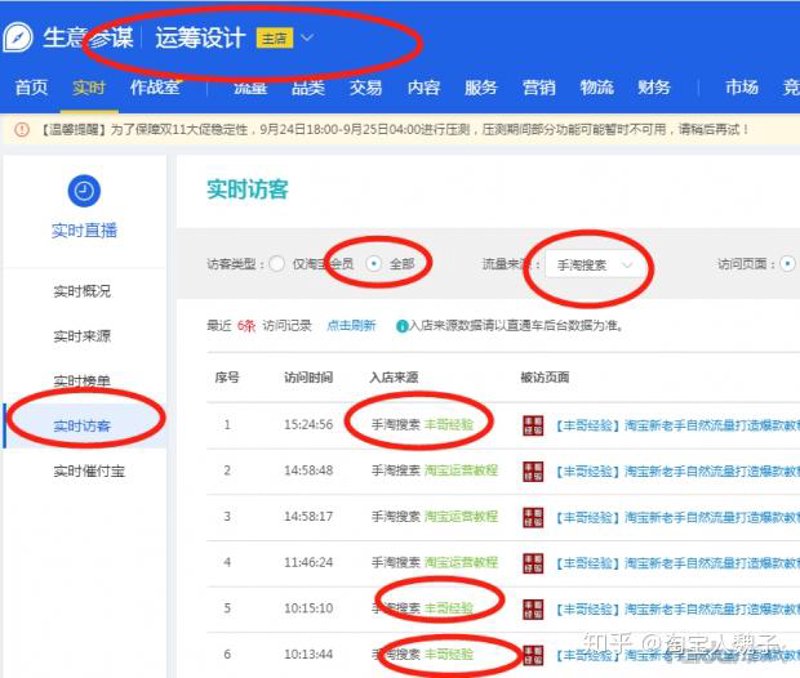
Task: Click the warning icon in the notice bar
Action: 22,130
